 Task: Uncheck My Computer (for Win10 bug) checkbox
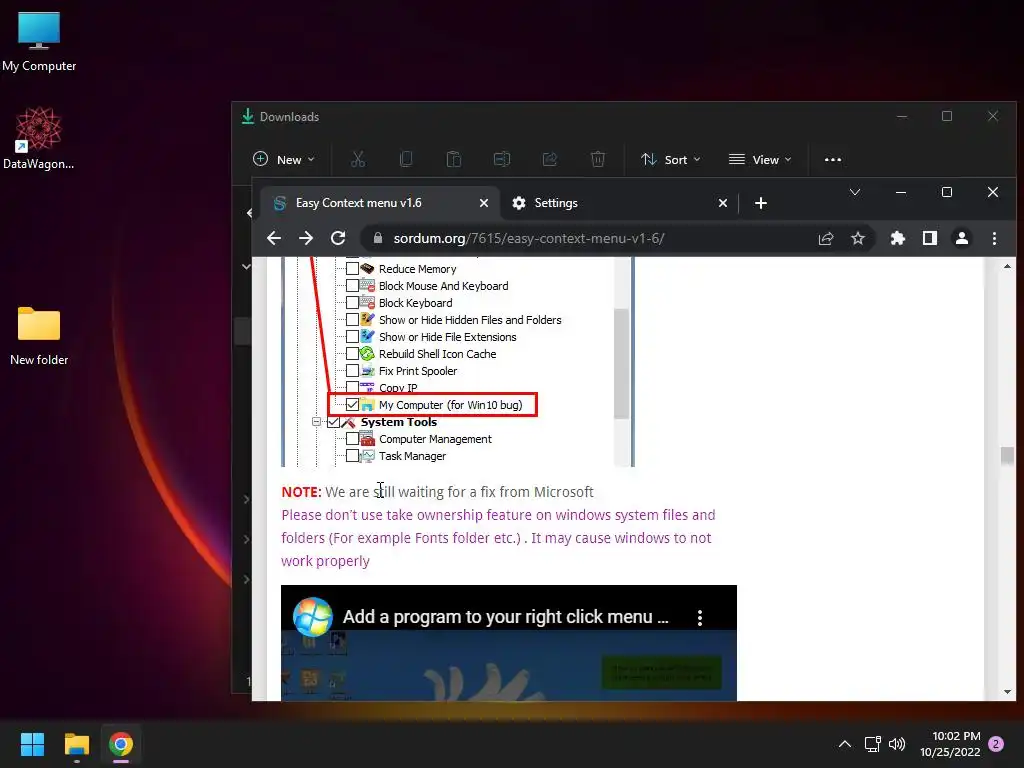[352, 404]
